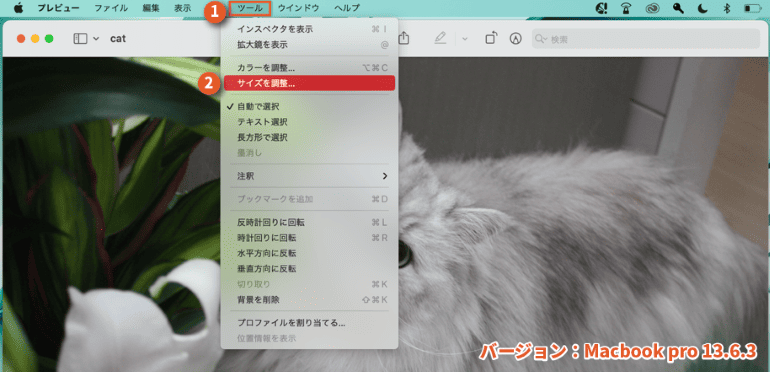Toggle the markup toolbar icon
Viewport: 770px width, 372px height.
[515, 38]
